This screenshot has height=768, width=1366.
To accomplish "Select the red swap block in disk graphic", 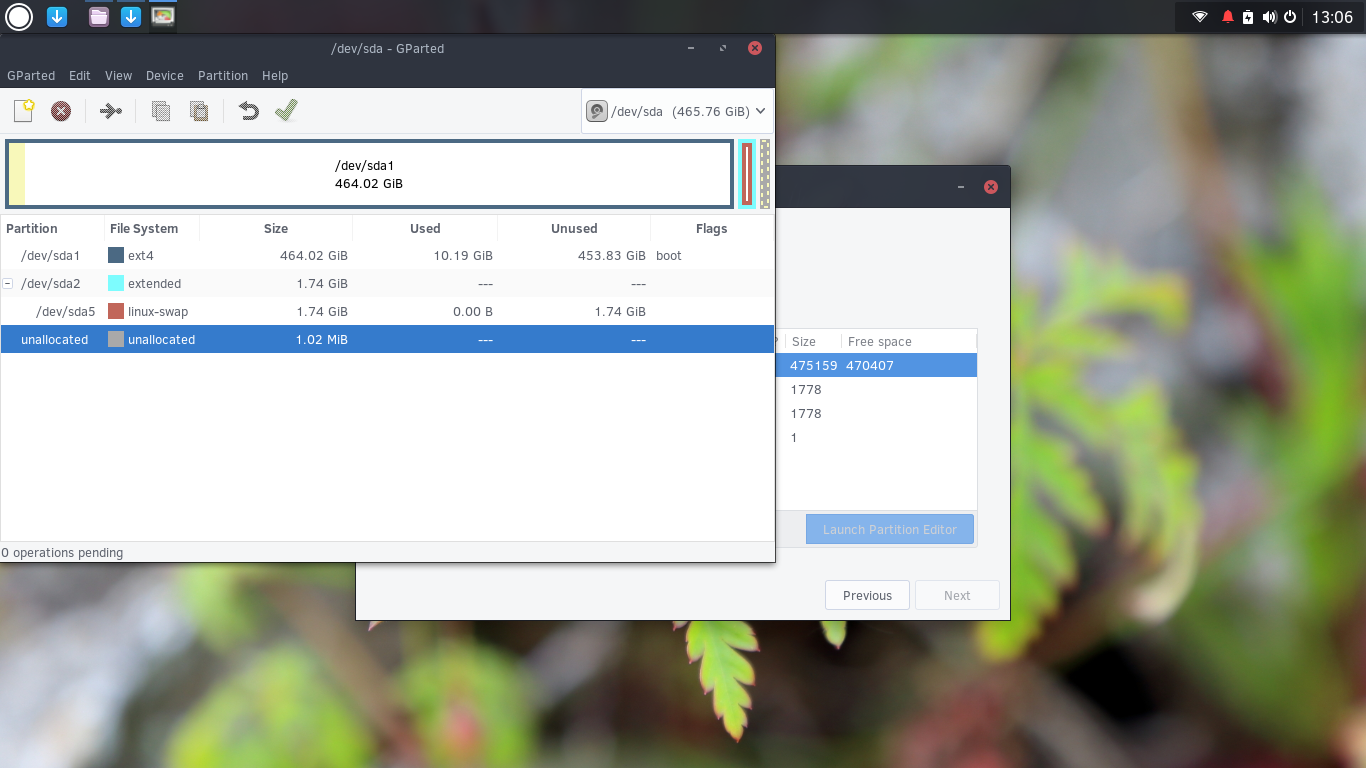I will (747, 174).
